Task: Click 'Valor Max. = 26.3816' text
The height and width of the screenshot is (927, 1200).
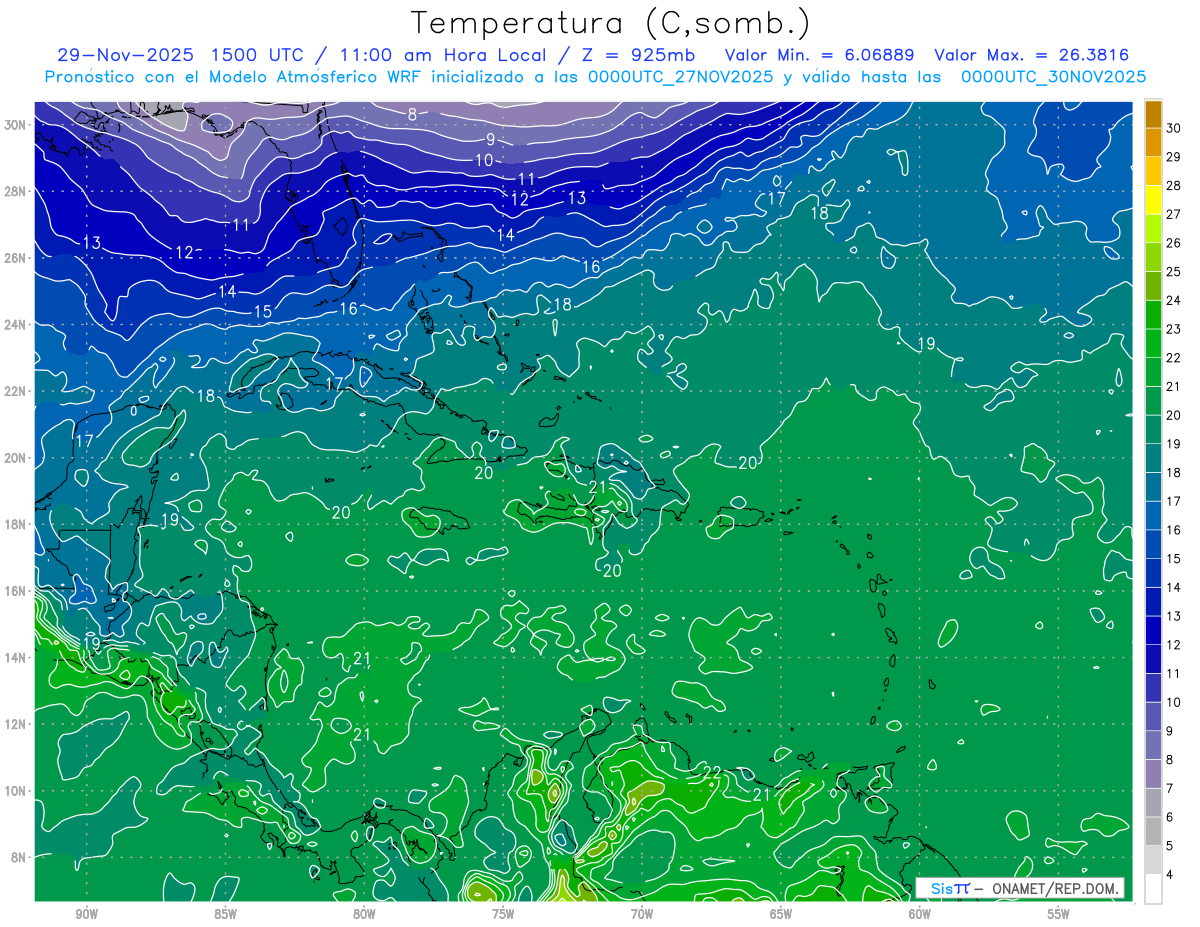Action: point(1031,55)
